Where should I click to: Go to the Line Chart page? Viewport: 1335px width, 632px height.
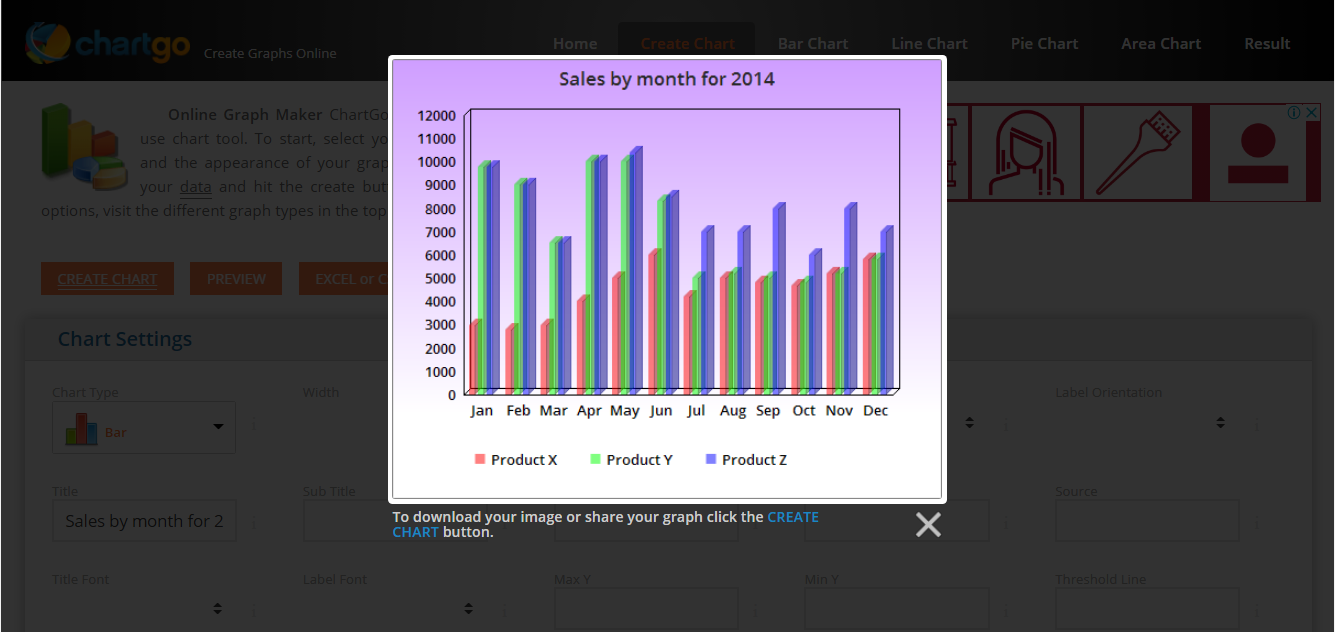929,44
